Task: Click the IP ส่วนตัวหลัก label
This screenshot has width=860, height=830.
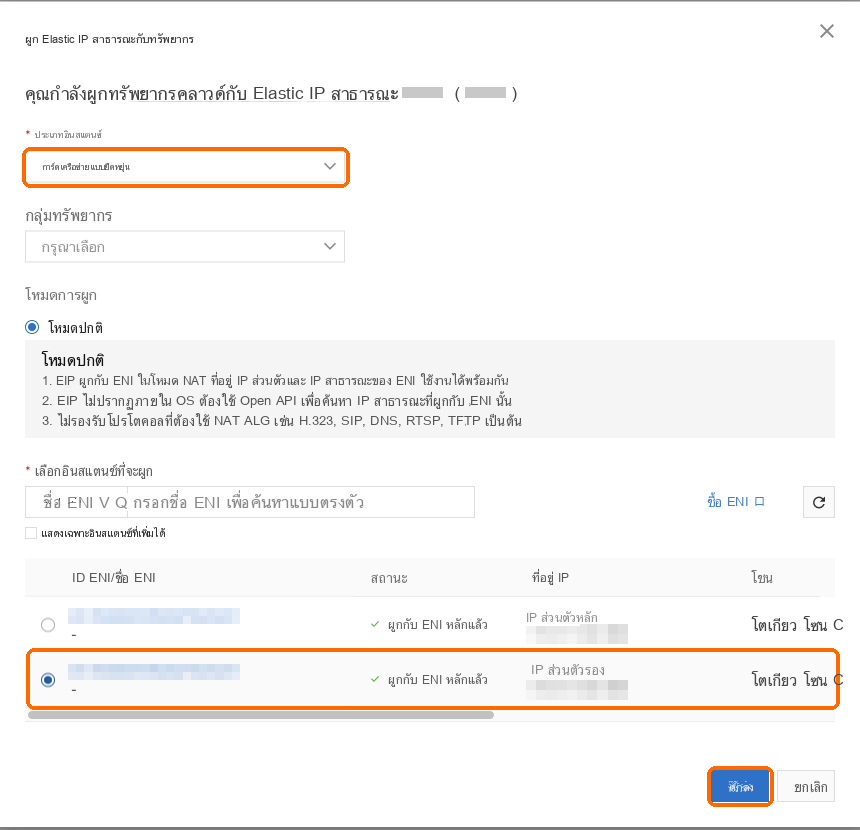Action: pyautogui.click(x=562, y=618)
